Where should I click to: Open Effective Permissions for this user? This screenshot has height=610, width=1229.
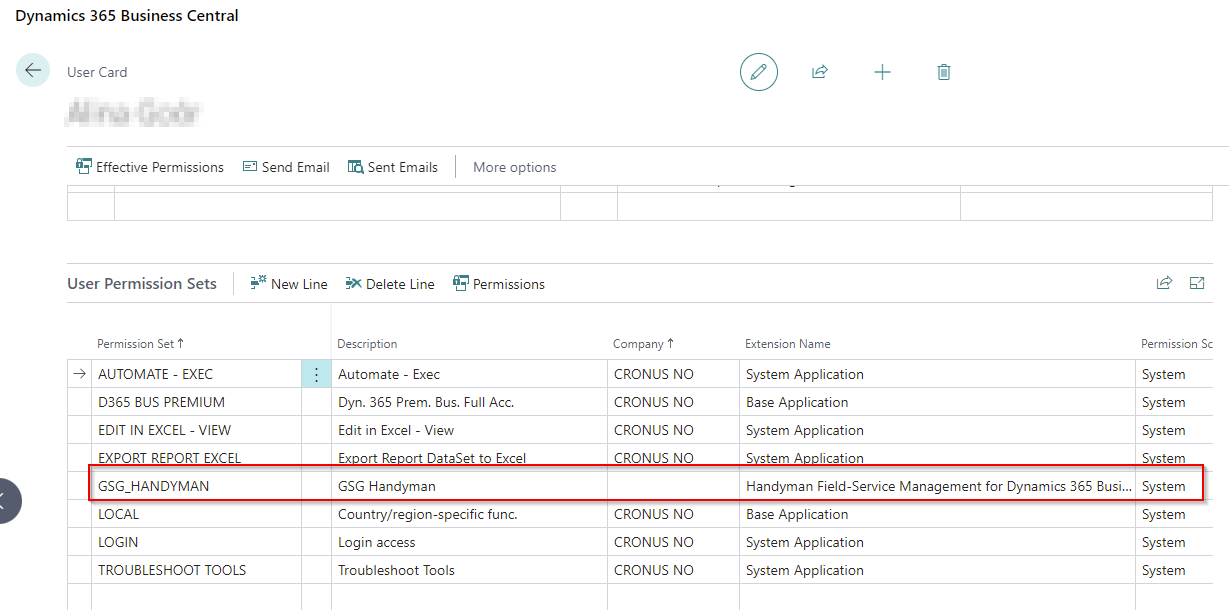(x=150, y=166)
